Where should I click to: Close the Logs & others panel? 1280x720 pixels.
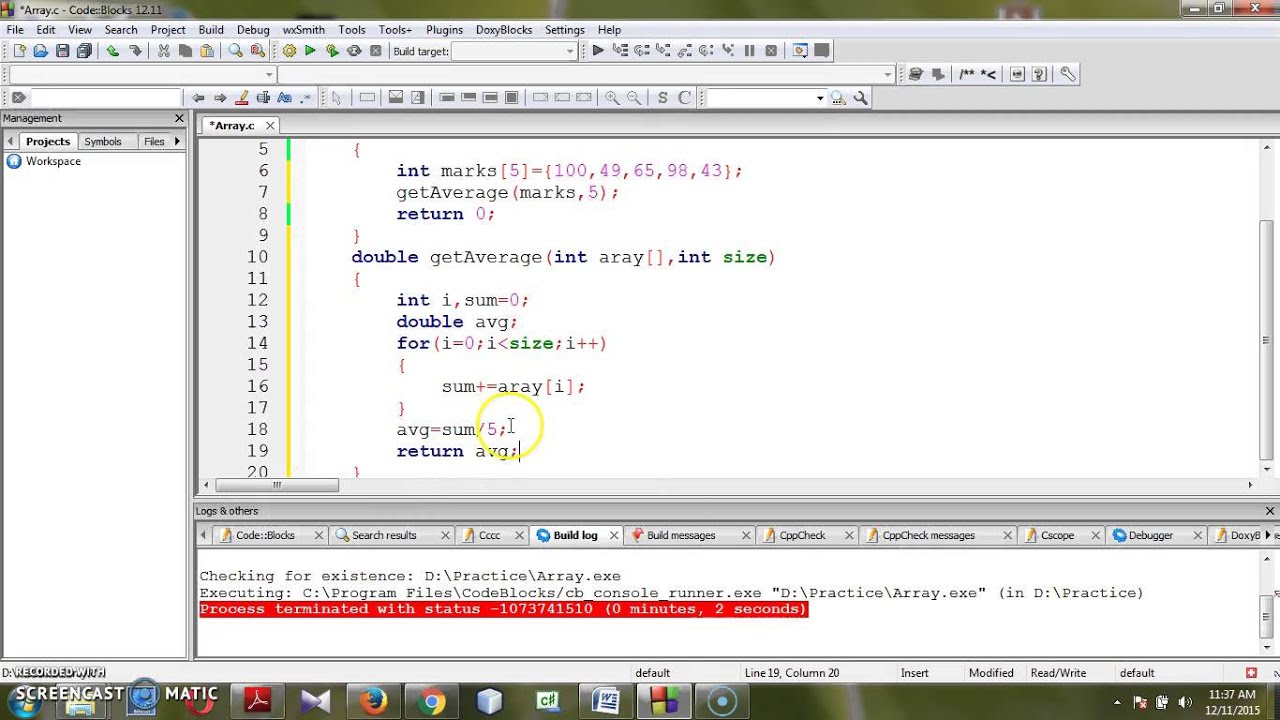tap(1271, 511)
